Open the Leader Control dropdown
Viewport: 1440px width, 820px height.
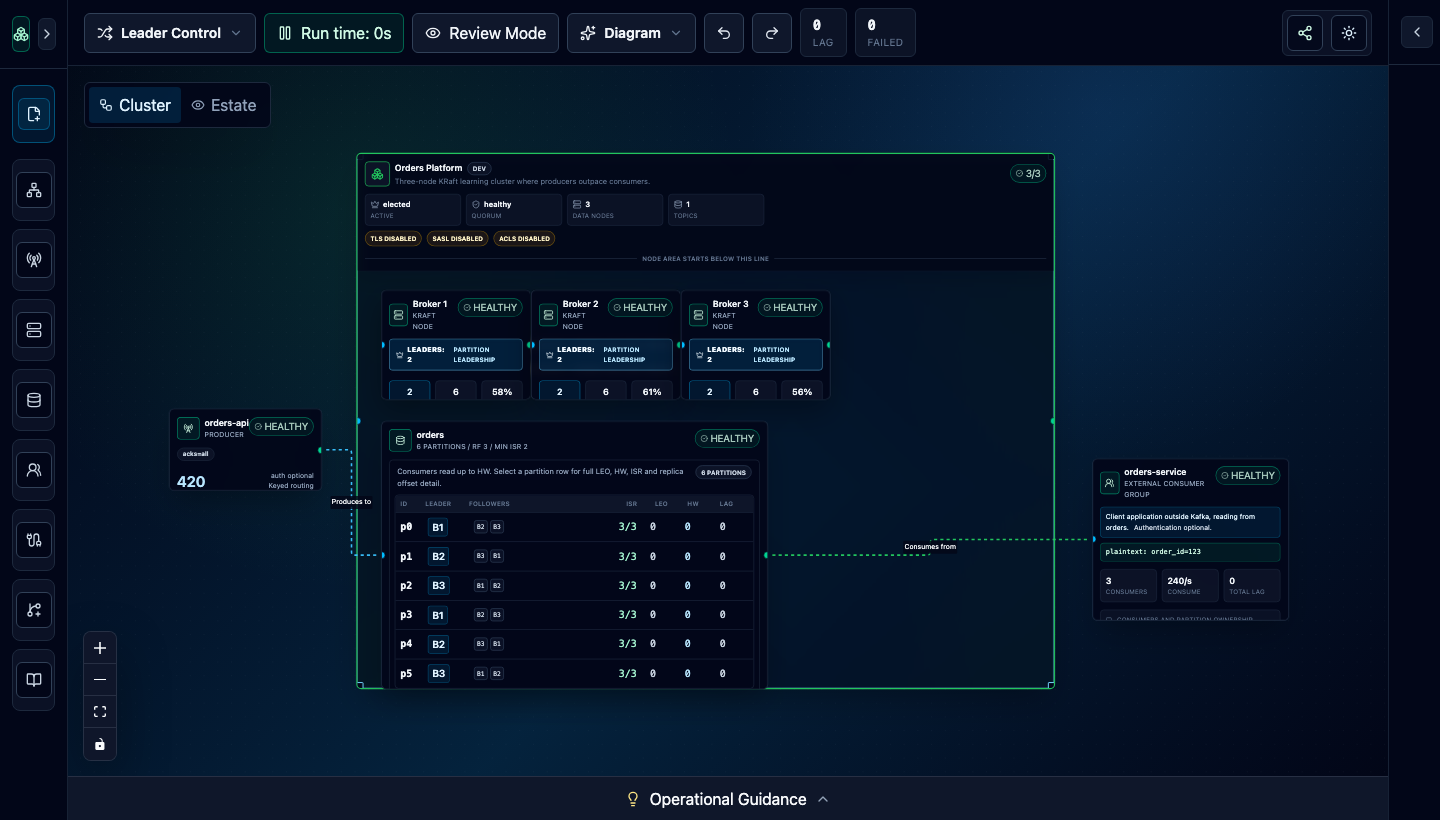[170, 33]
